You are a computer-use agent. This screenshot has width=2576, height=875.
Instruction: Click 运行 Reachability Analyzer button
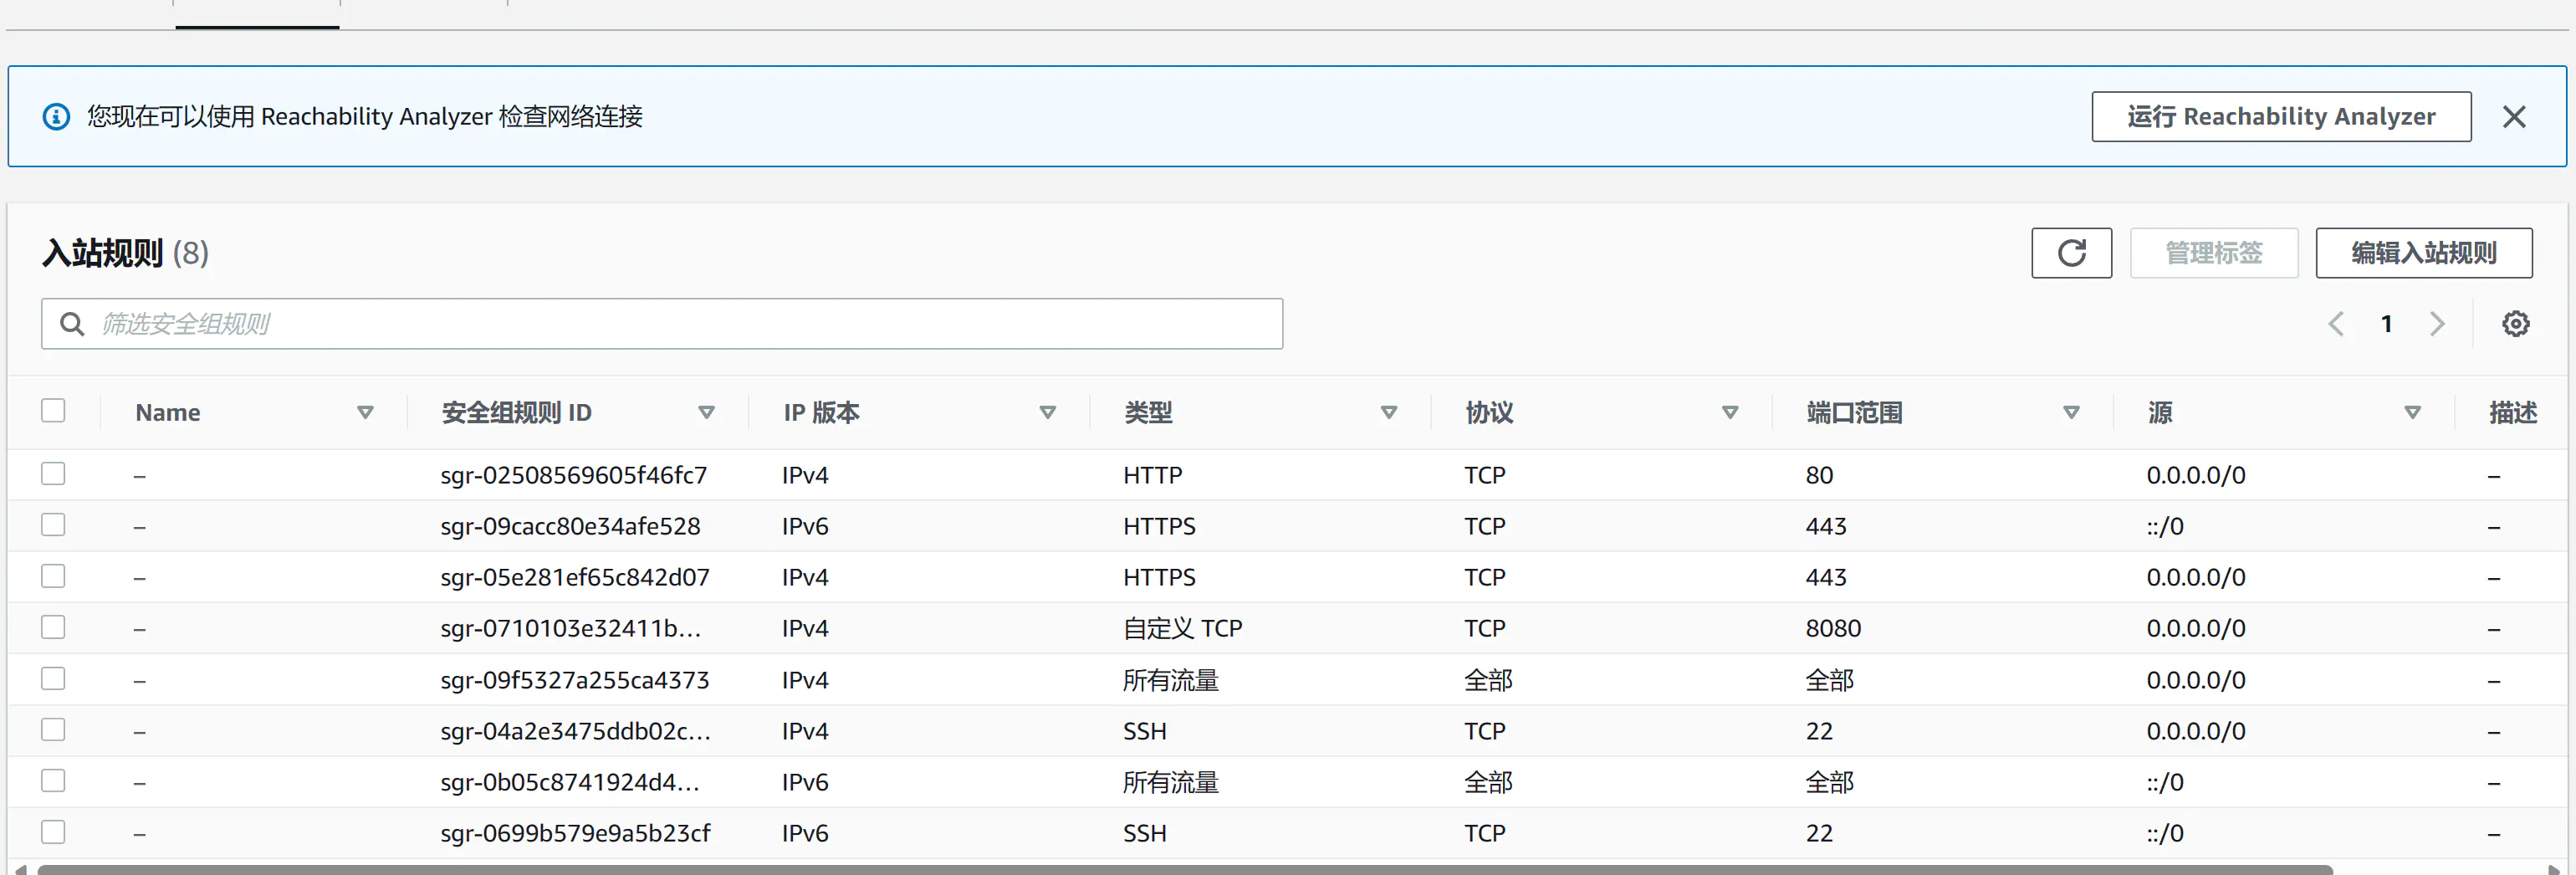click(2280, 117)
